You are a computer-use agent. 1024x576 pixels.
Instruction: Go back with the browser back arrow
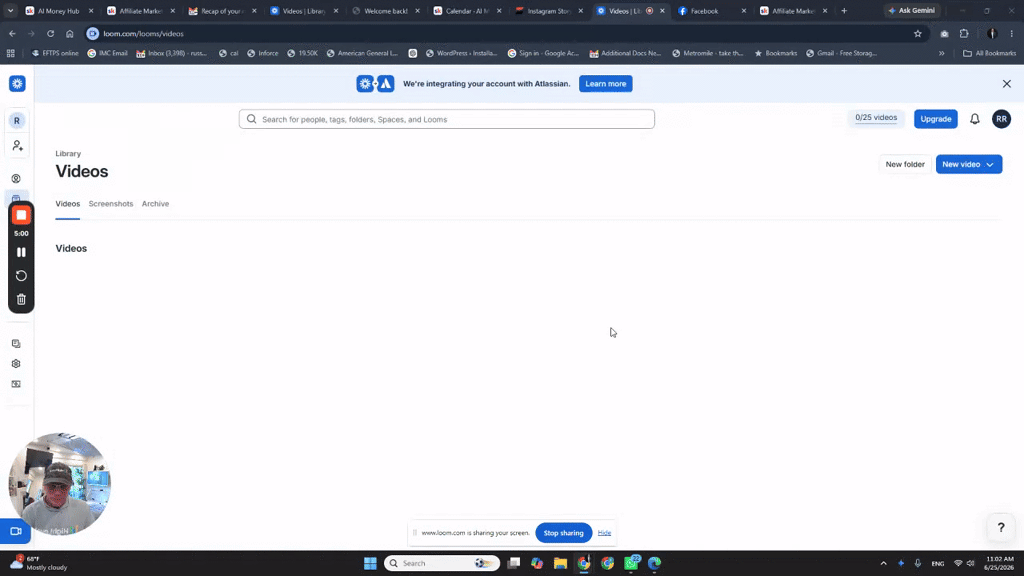coord(12,33)
